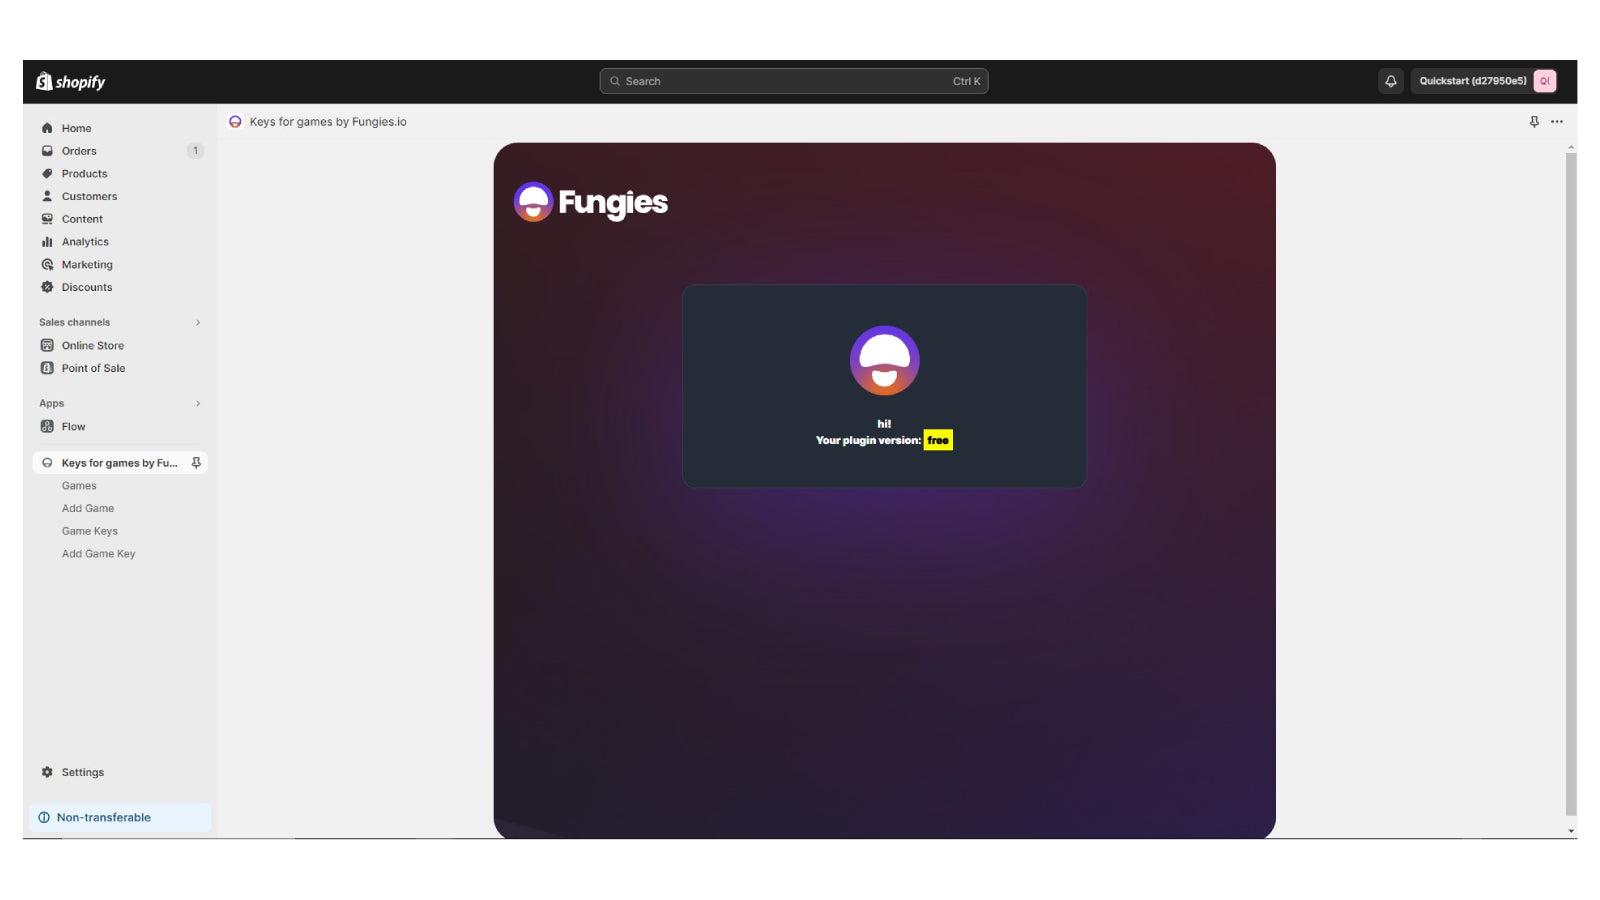
Task: Select Games under Keys for games
Action: coord(79,485)
